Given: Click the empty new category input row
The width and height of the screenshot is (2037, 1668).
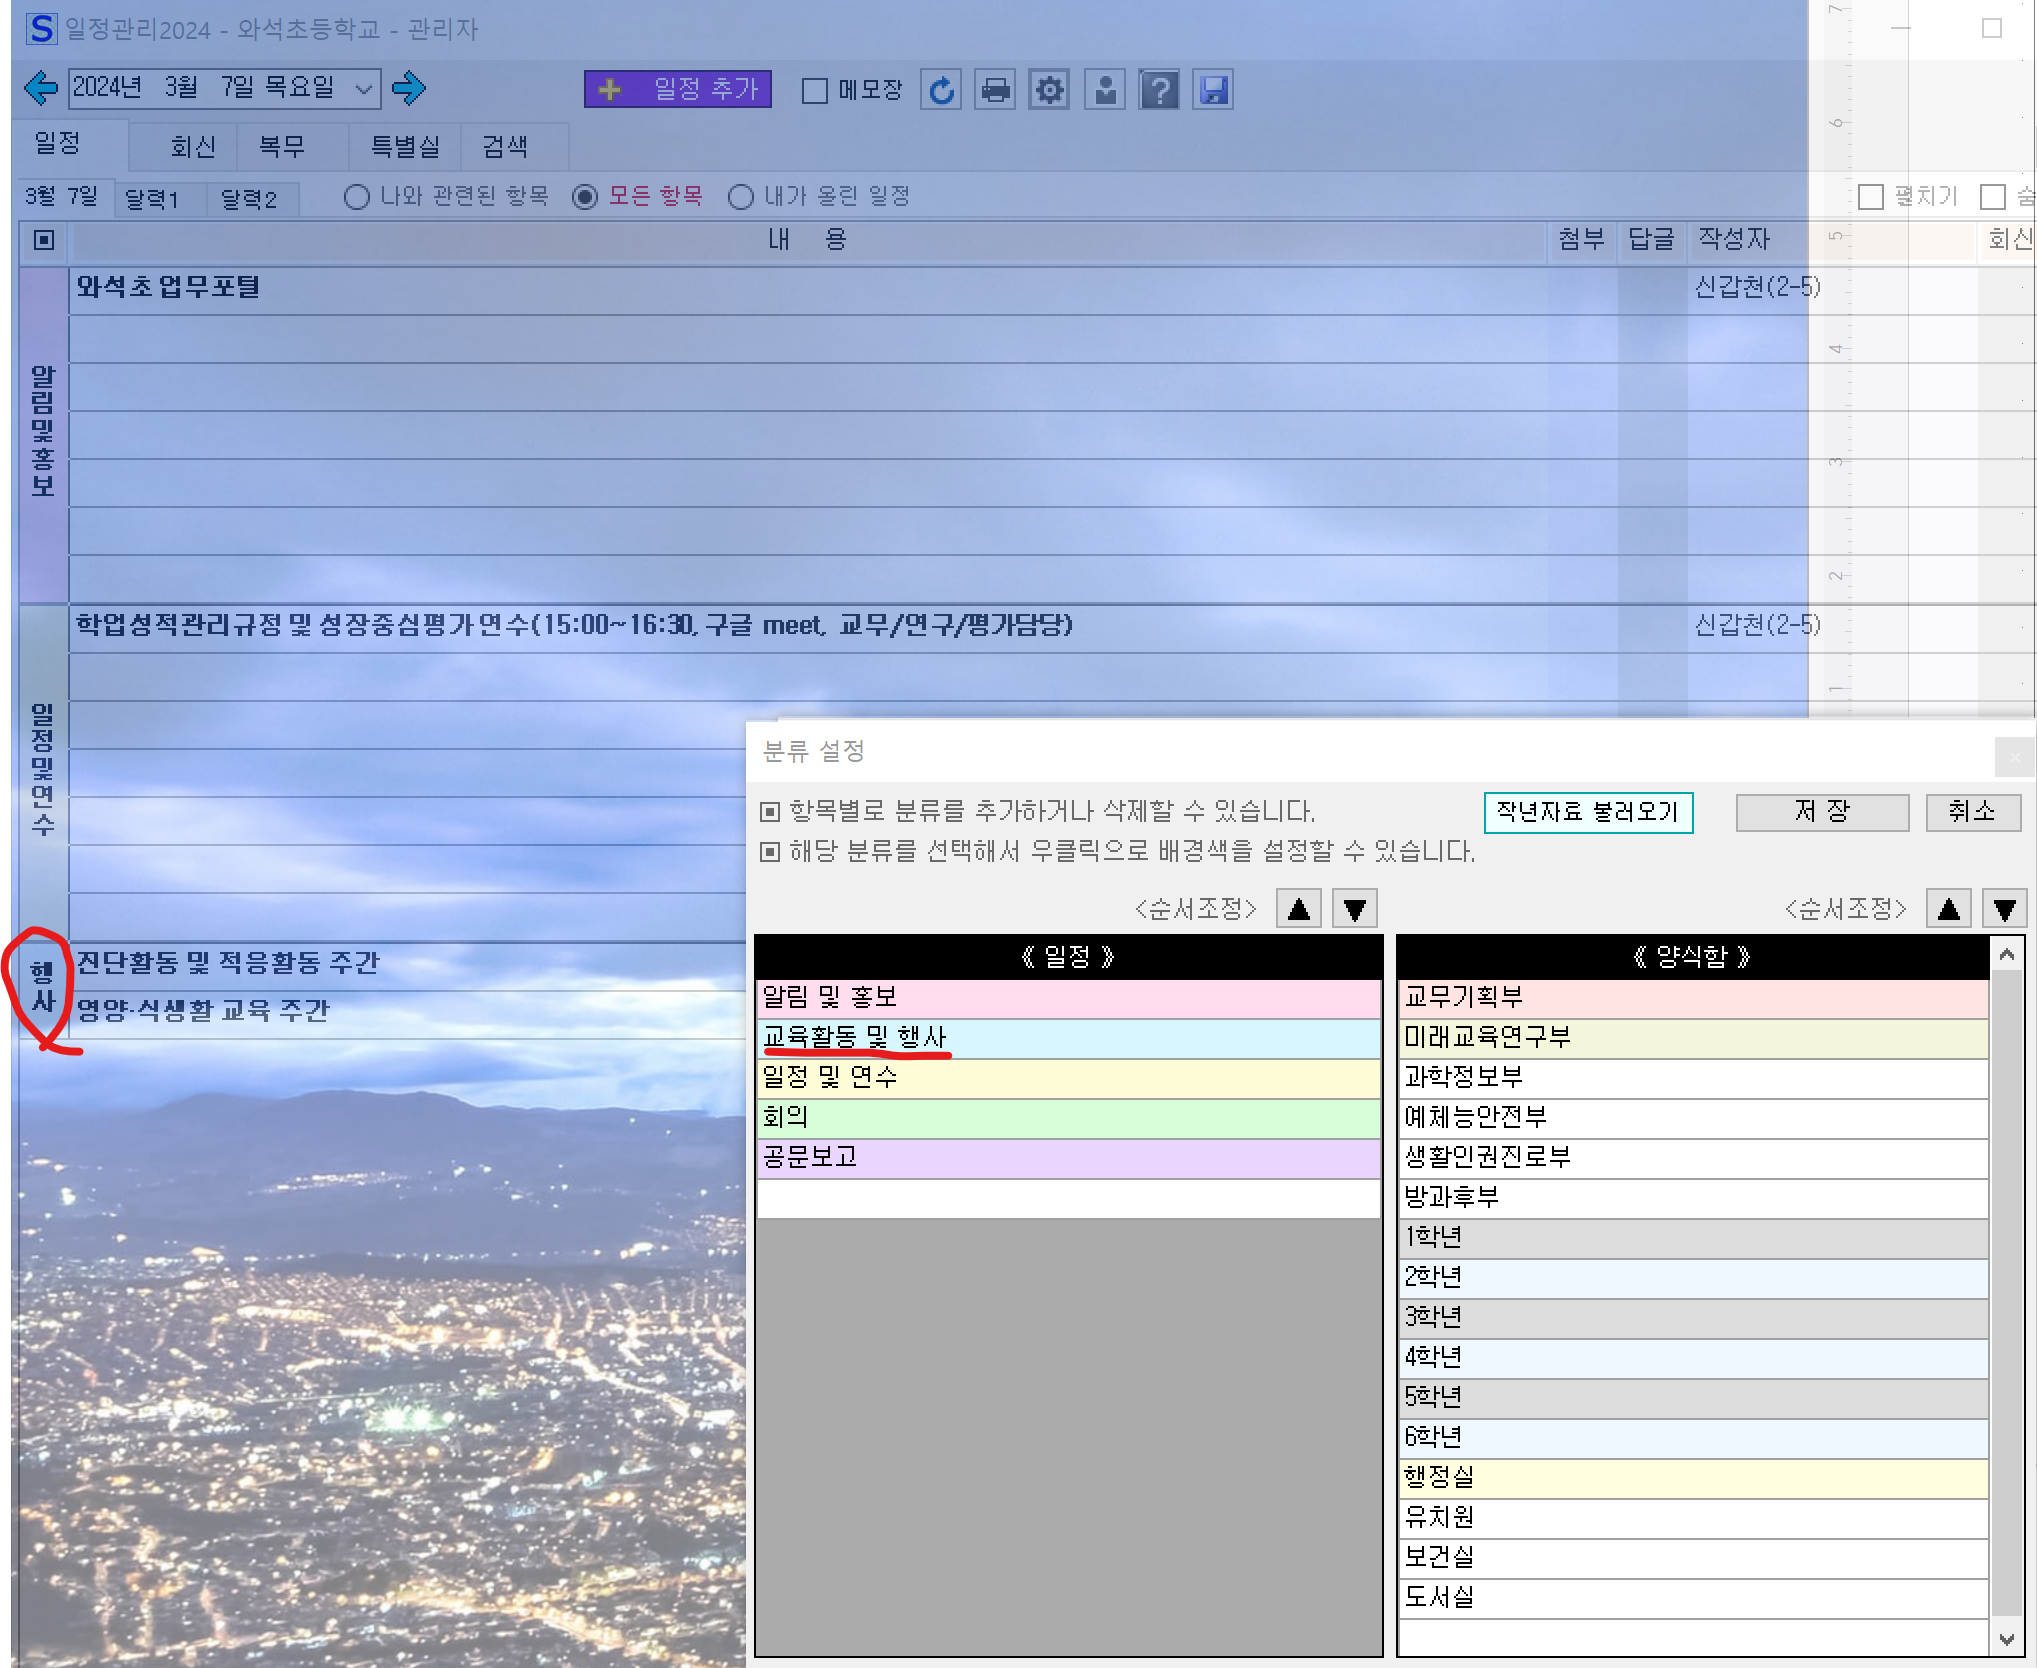Looking at the screenshot, I should coord(1068,1198).
